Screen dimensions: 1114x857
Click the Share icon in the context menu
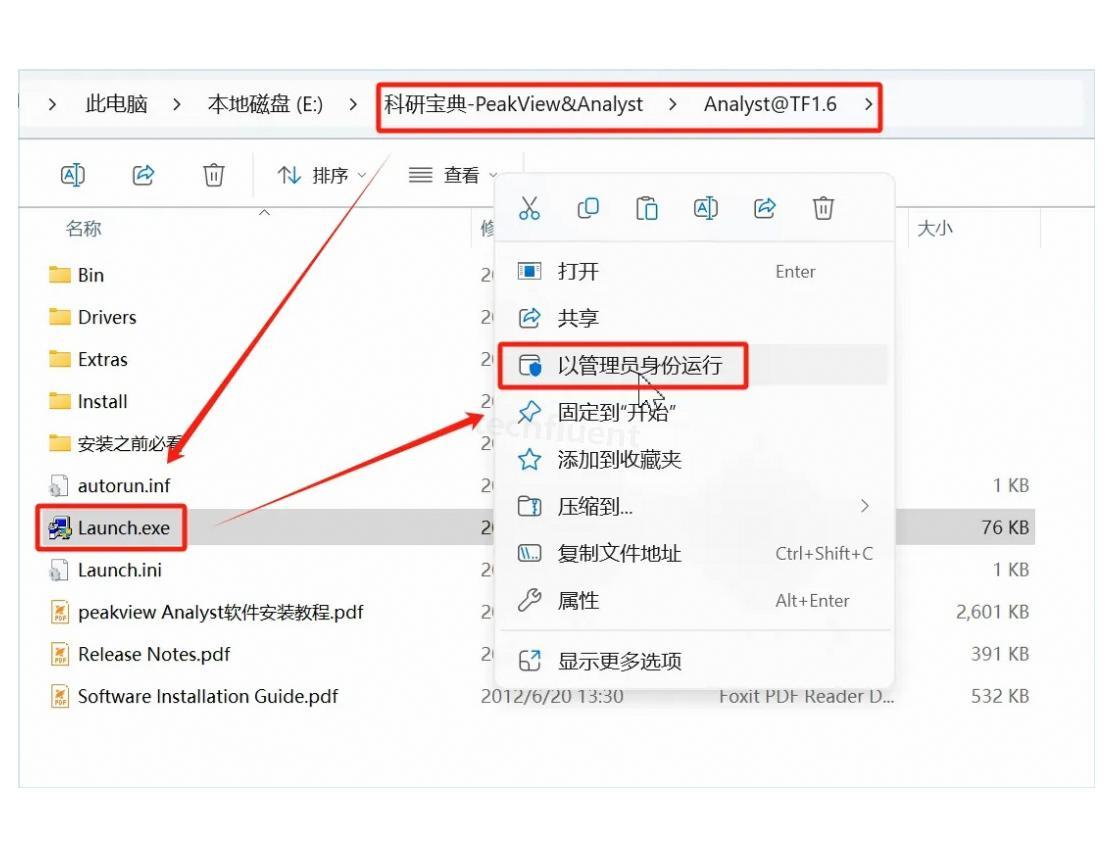pyautogui.click(x=763, y=208)
